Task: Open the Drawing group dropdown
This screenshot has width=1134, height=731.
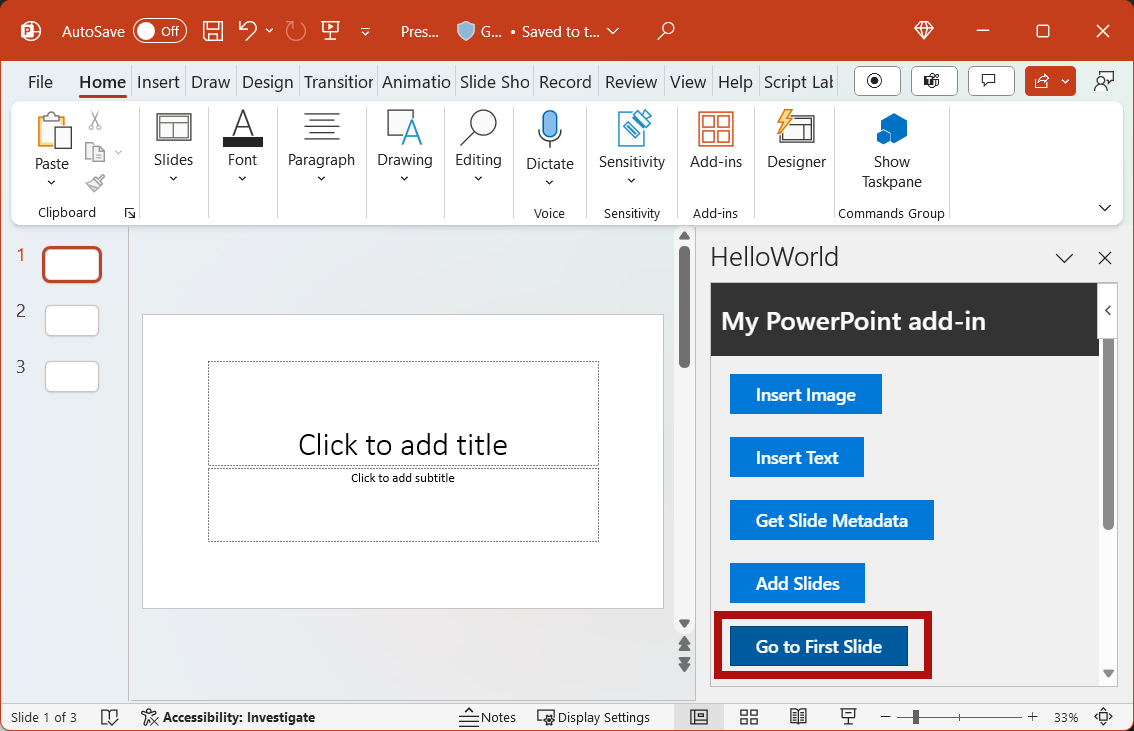Action: point(404,148)
